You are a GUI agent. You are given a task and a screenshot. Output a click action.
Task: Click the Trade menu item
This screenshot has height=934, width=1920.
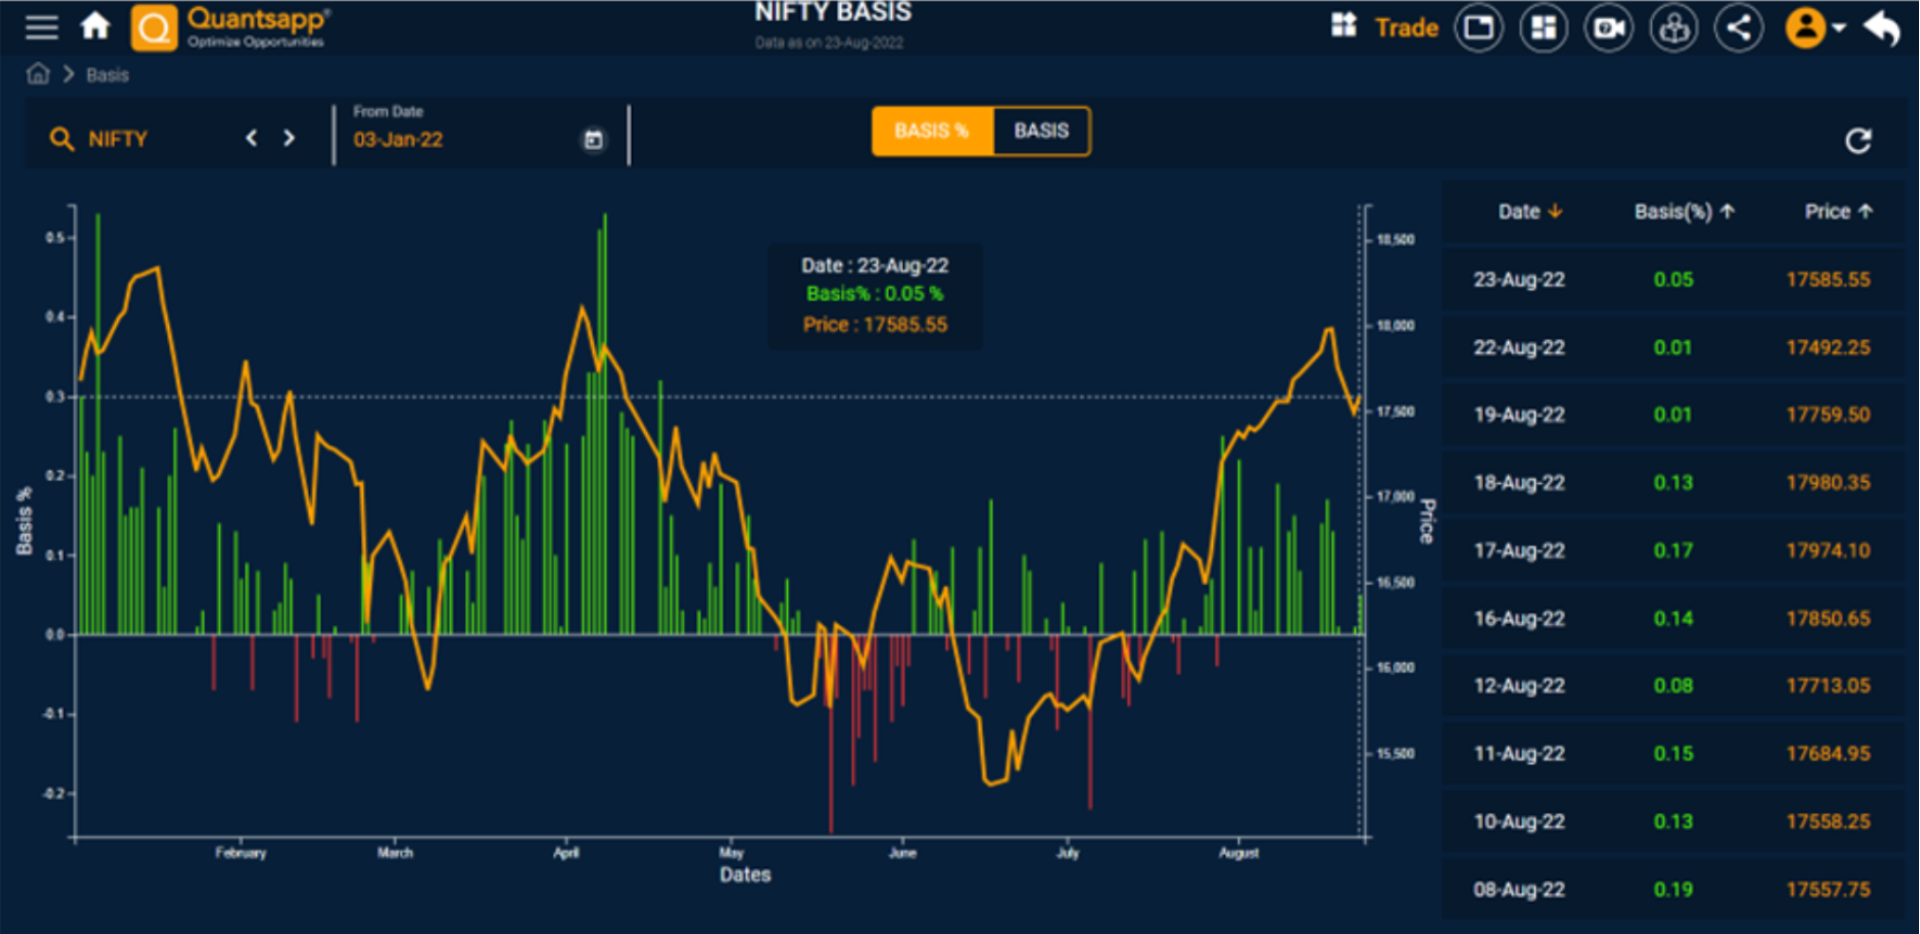1405,27
